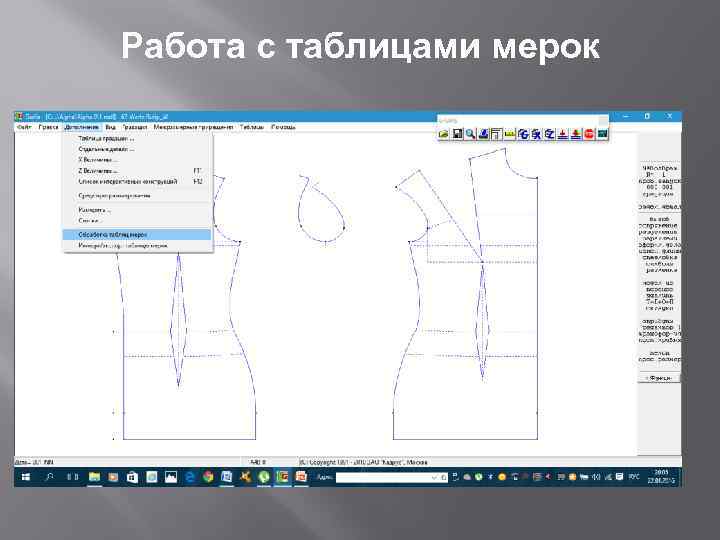
Task: Choose Z Величины… F11 menu entry
Action: (137, 171)
